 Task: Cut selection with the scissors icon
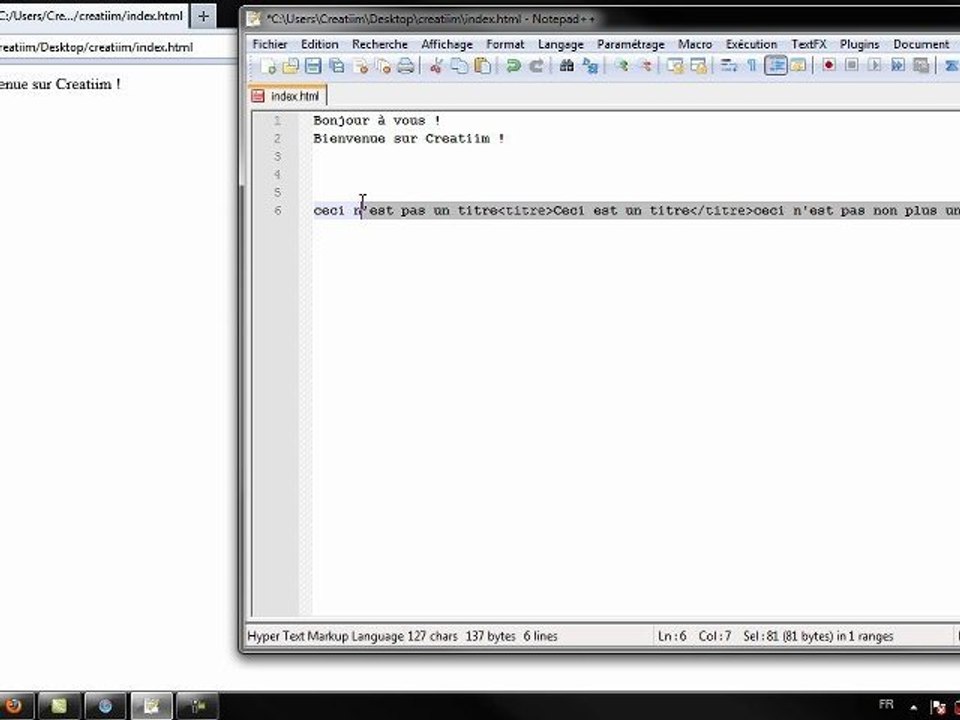click(x=435, y=66)
